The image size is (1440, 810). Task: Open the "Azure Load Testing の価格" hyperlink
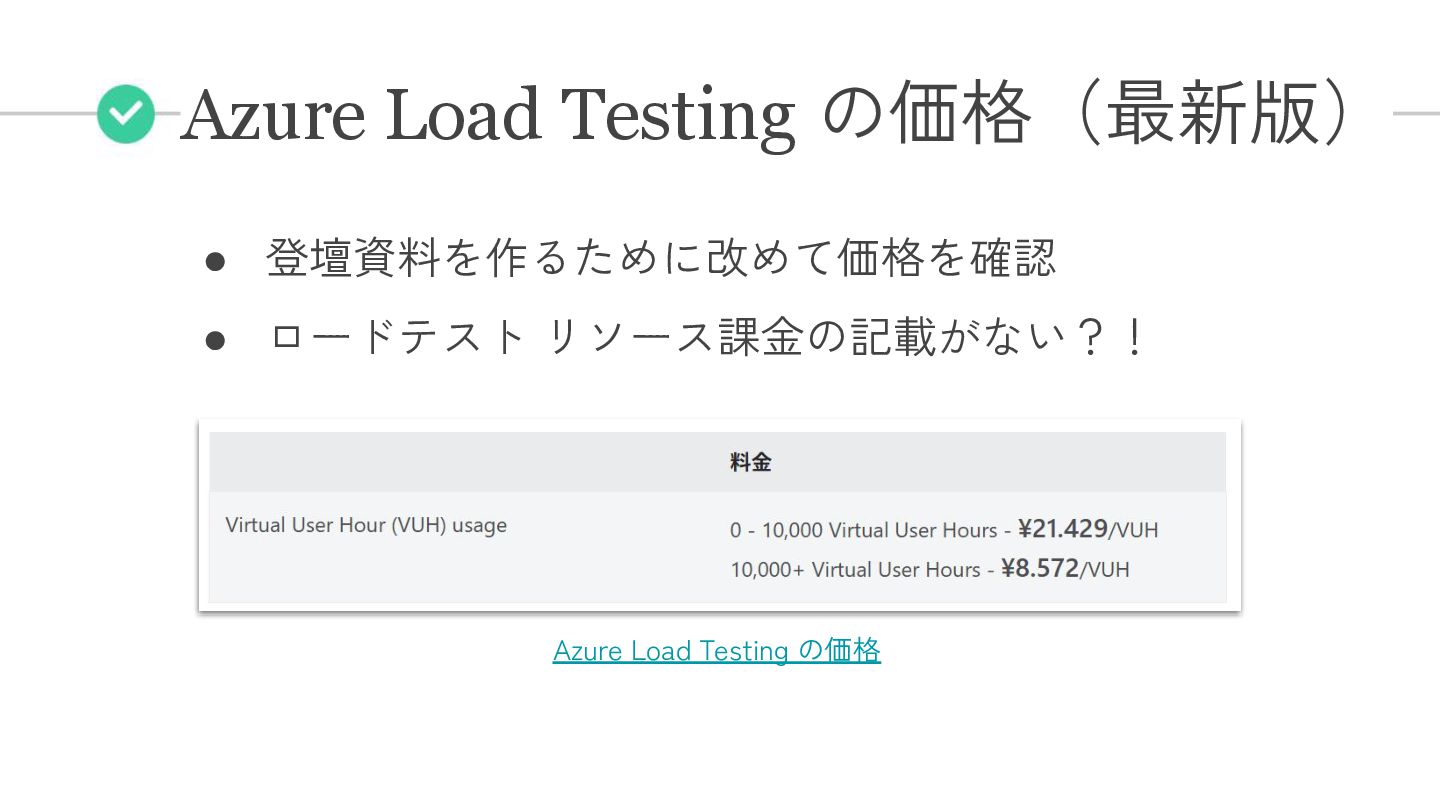click(x=716, y=651)
